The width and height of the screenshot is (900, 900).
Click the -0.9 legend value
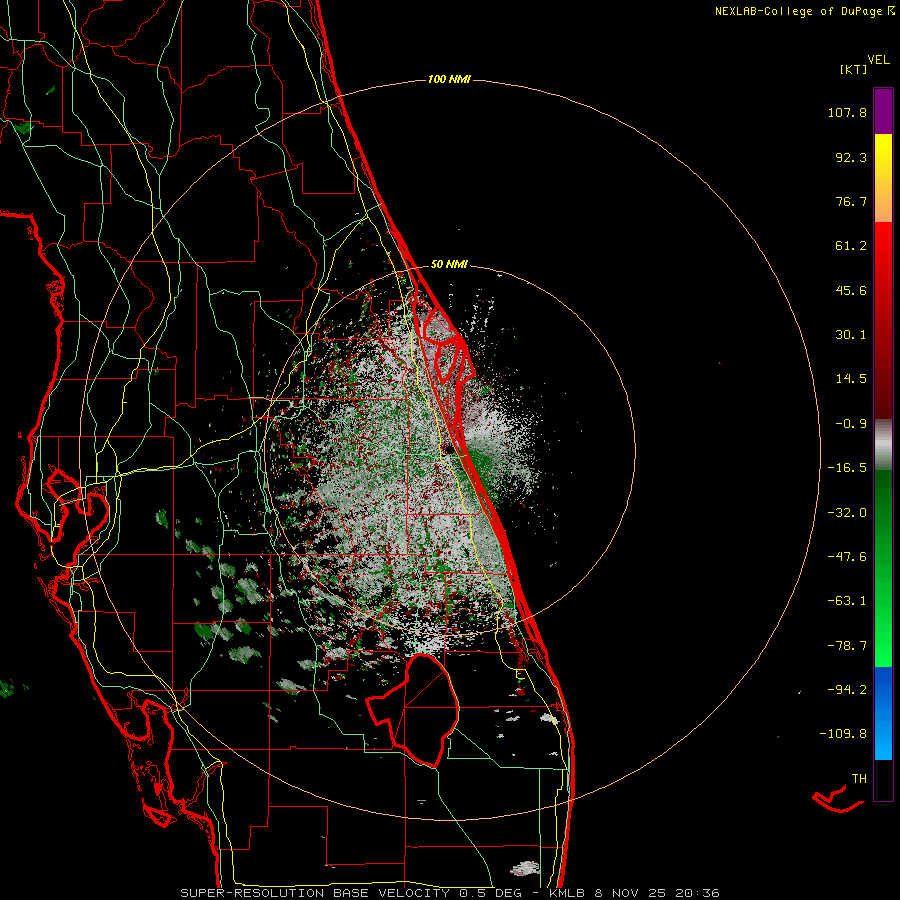[x=851, y=424]
